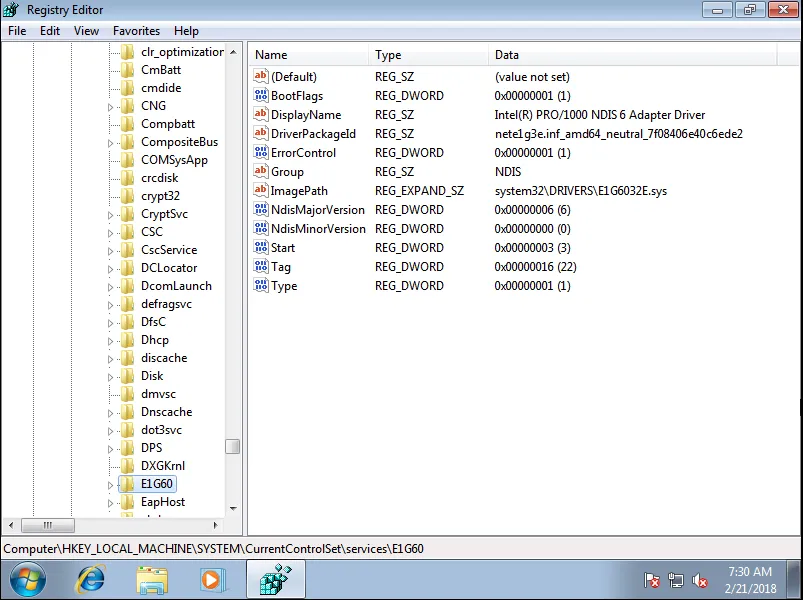Screen dimensions: 803x600
Task: Expand the CNG key
Action: click(x=110, y=107)
